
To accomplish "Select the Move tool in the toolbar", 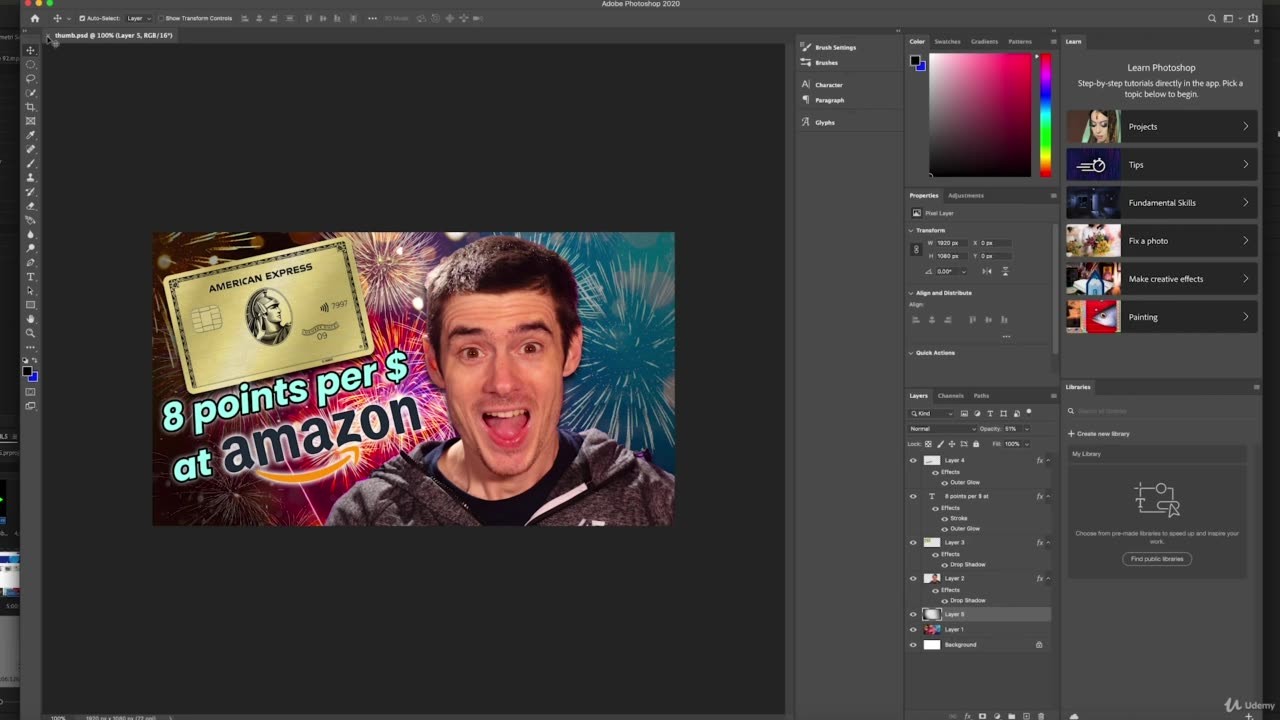I will pyautogui.click(x=30, y=50).
